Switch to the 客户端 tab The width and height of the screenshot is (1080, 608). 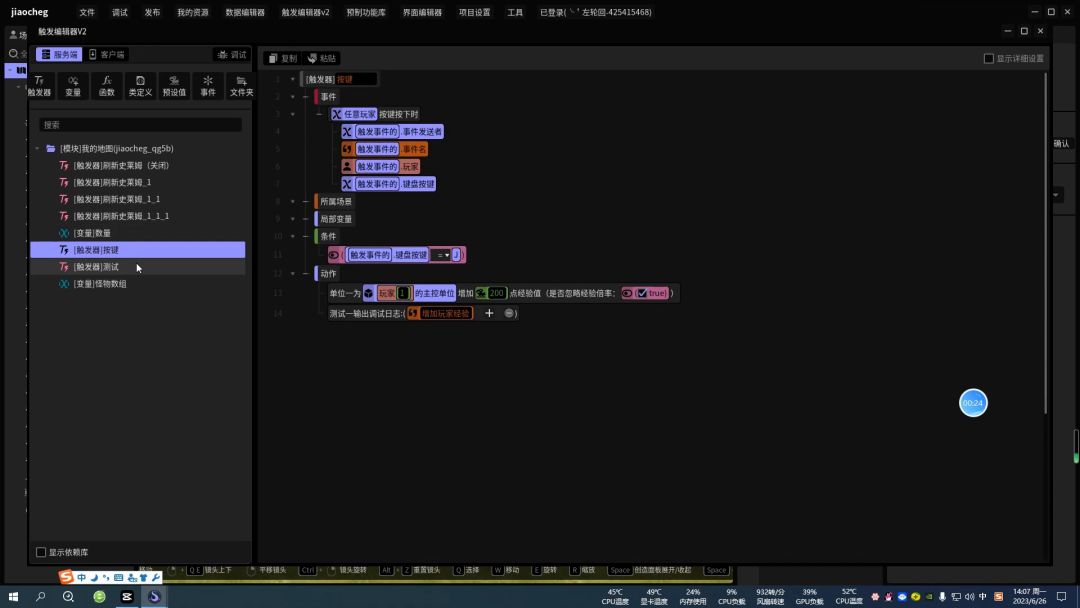(x=107, y=55)
